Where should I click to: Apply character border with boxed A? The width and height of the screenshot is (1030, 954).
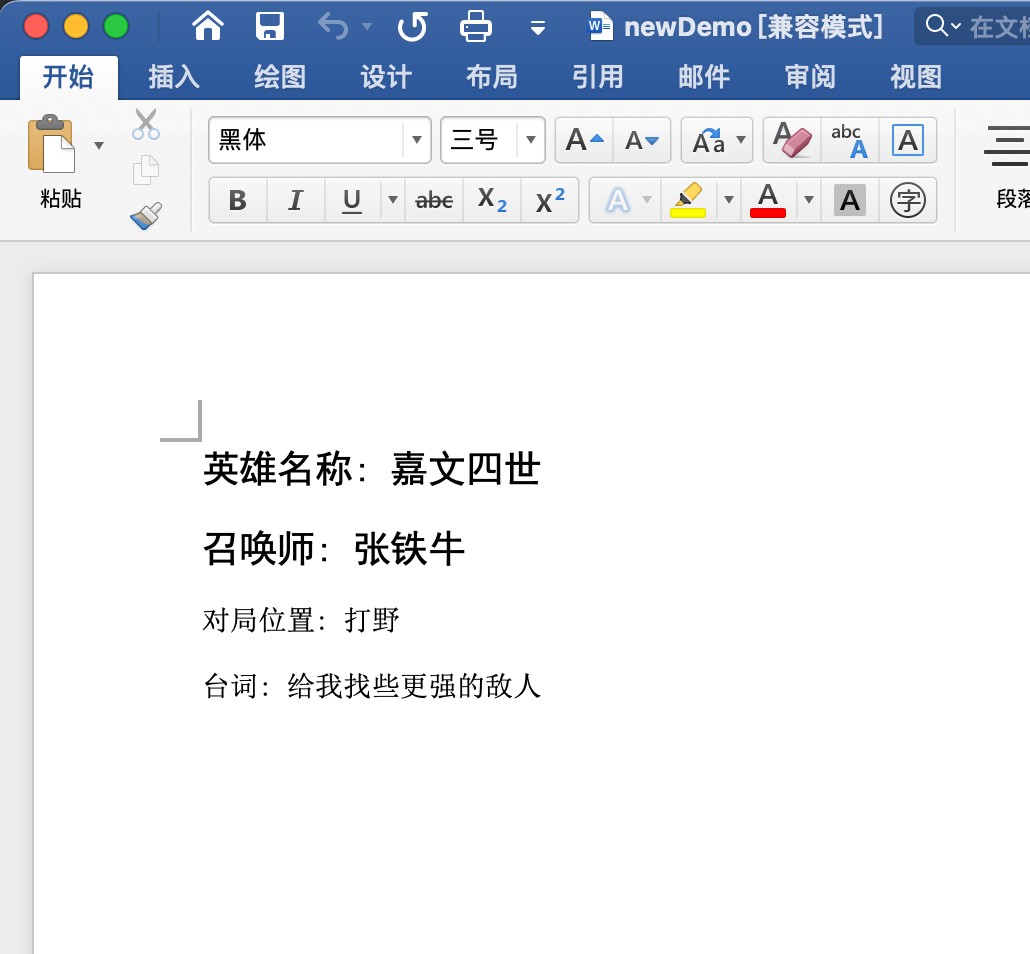908,140
